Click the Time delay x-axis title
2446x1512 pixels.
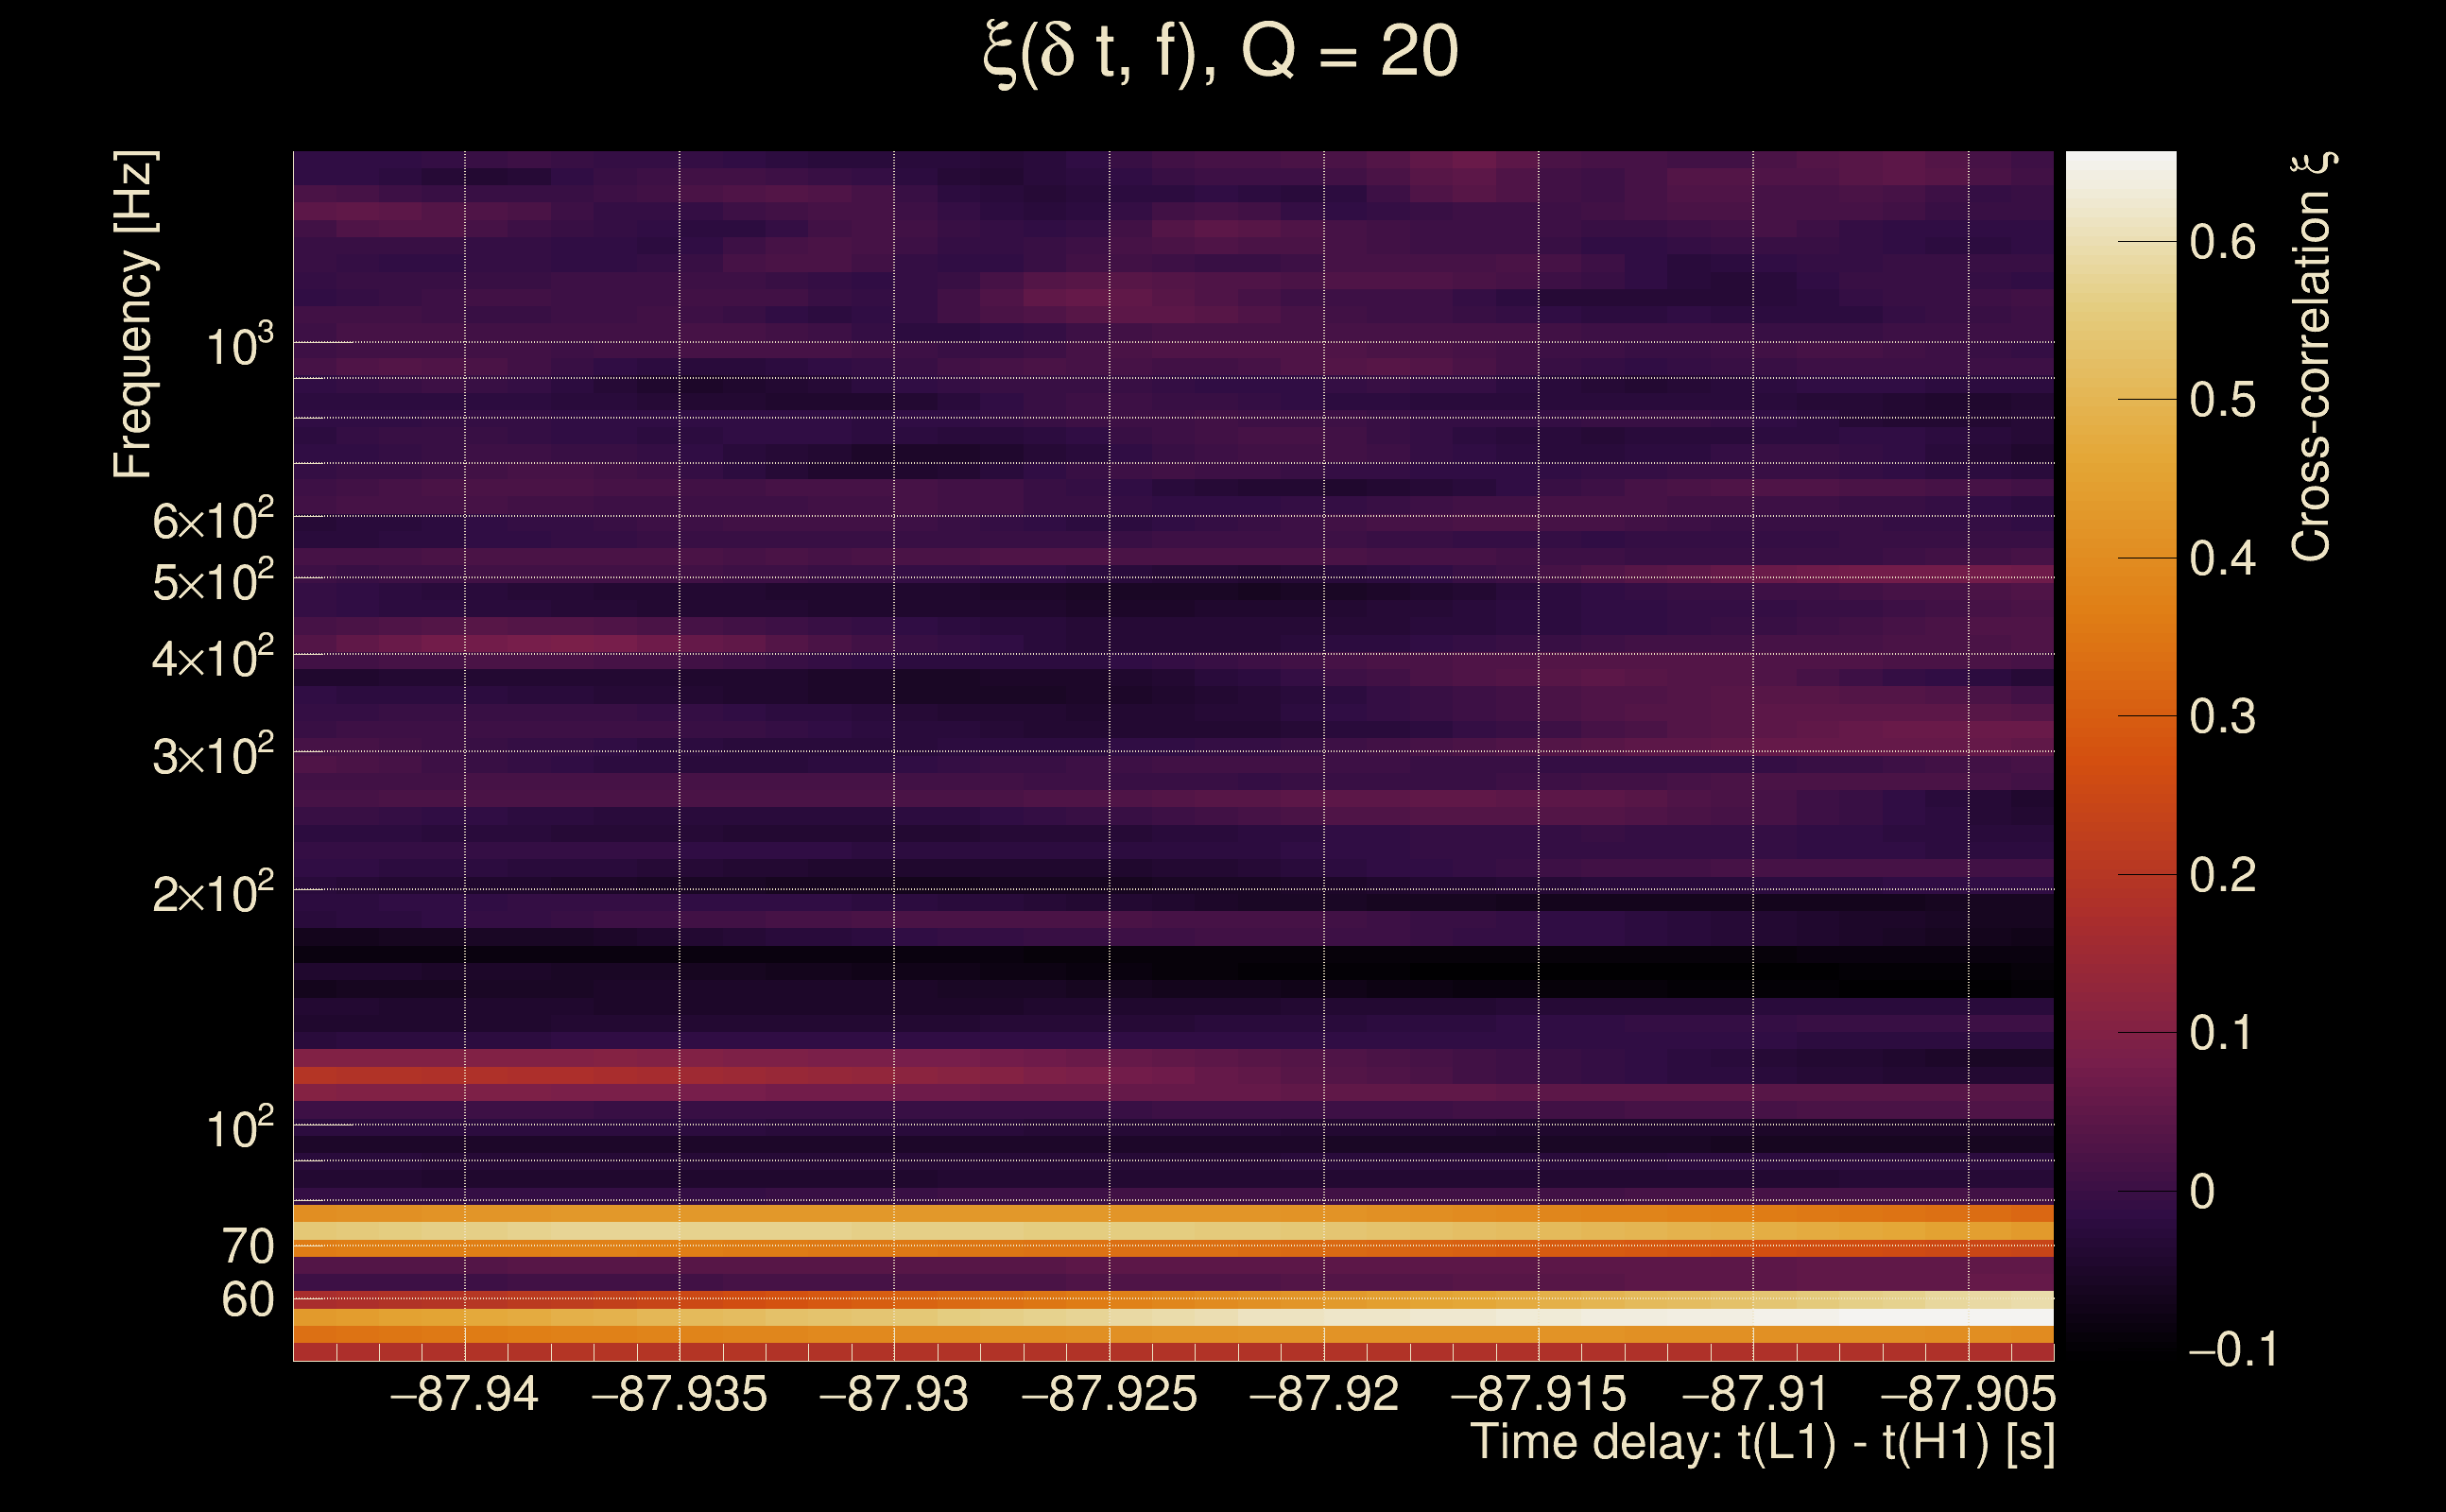[1762, 1442]
